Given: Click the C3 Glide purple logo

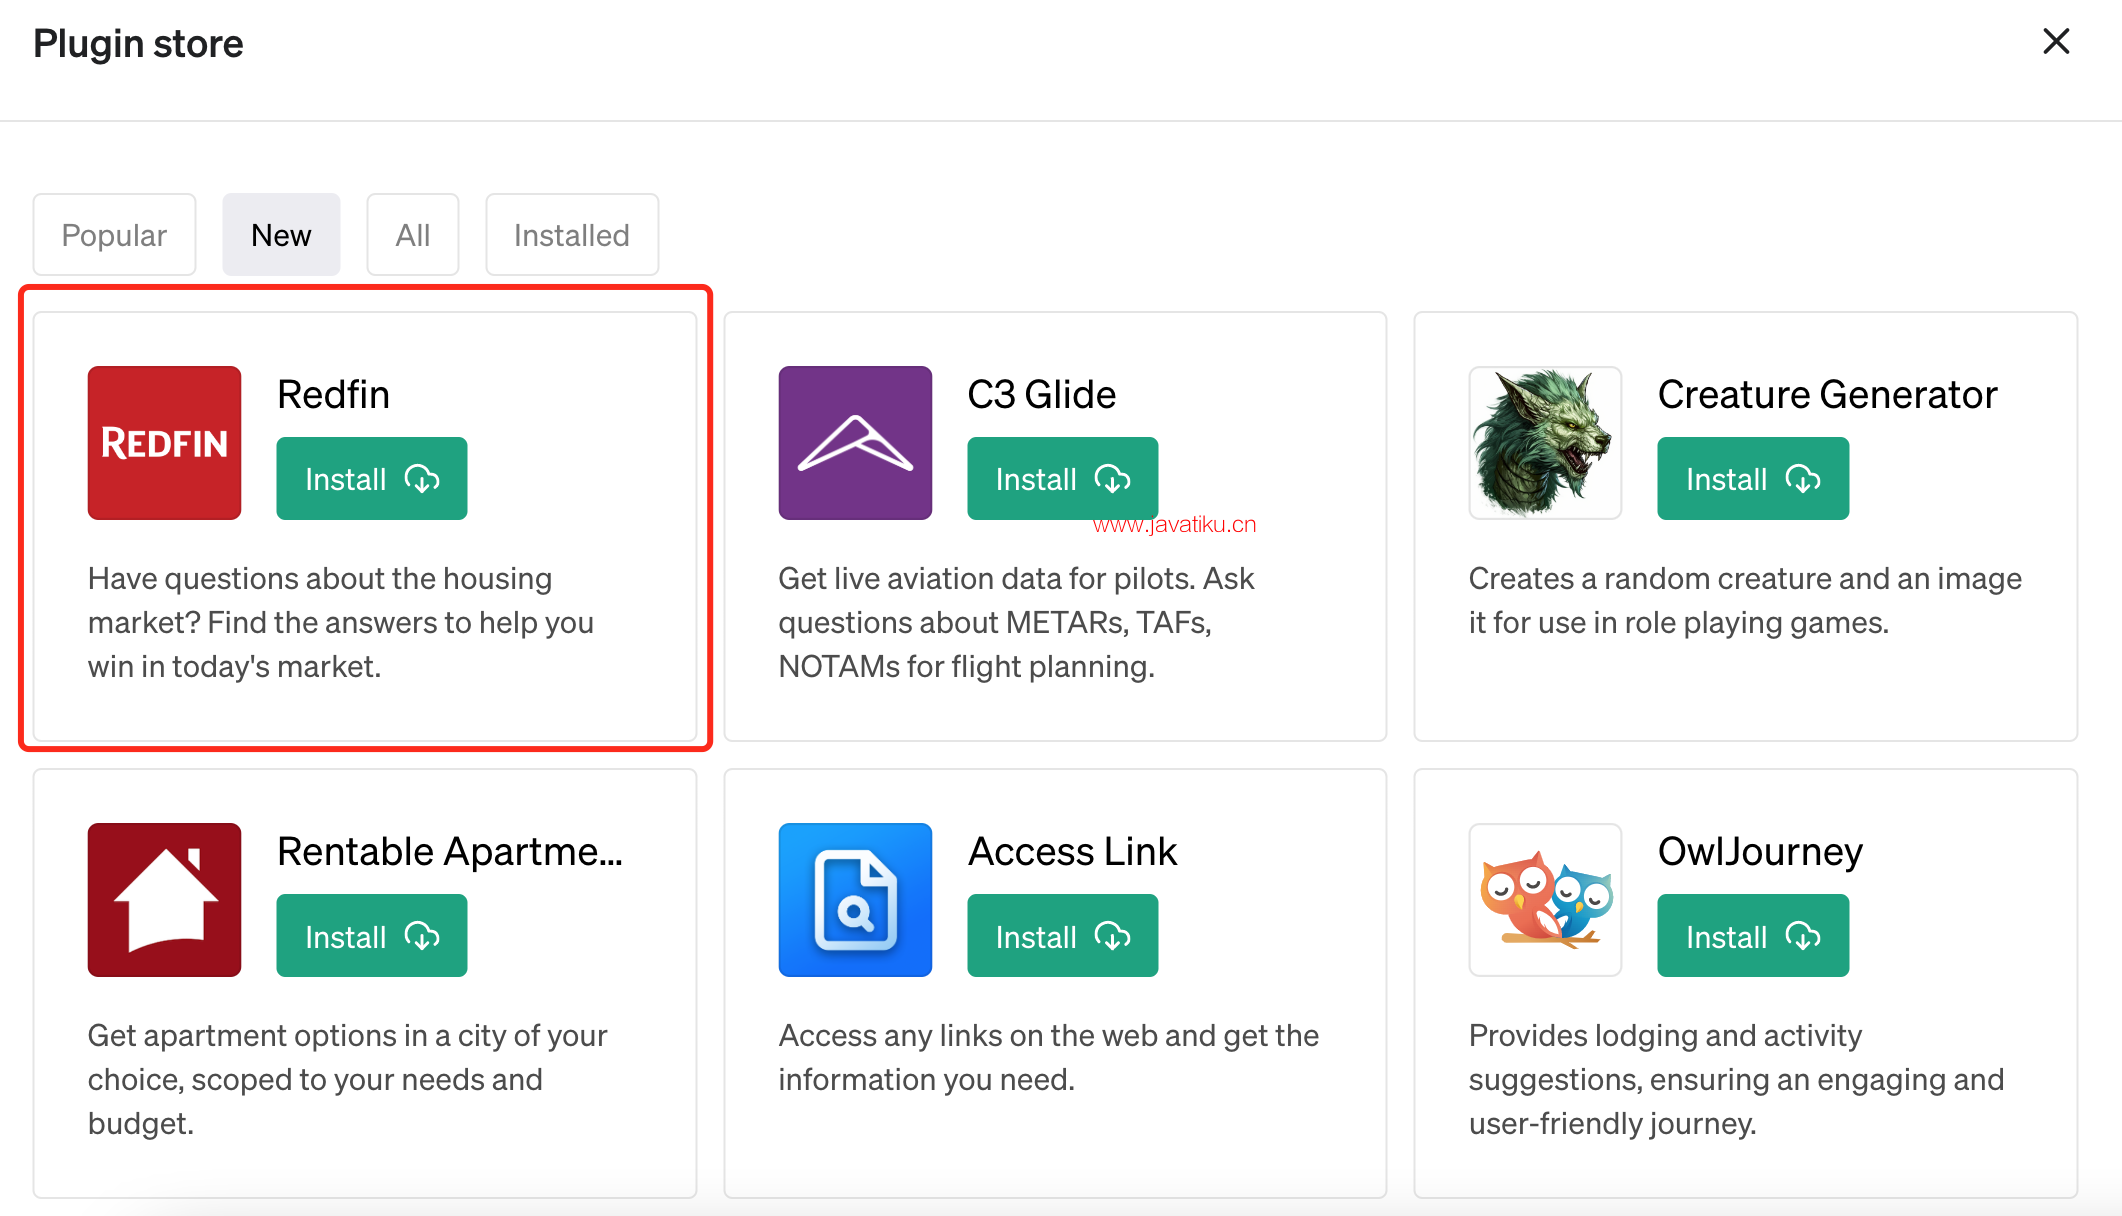Looking at the screenshot, I should coord(855,442).
